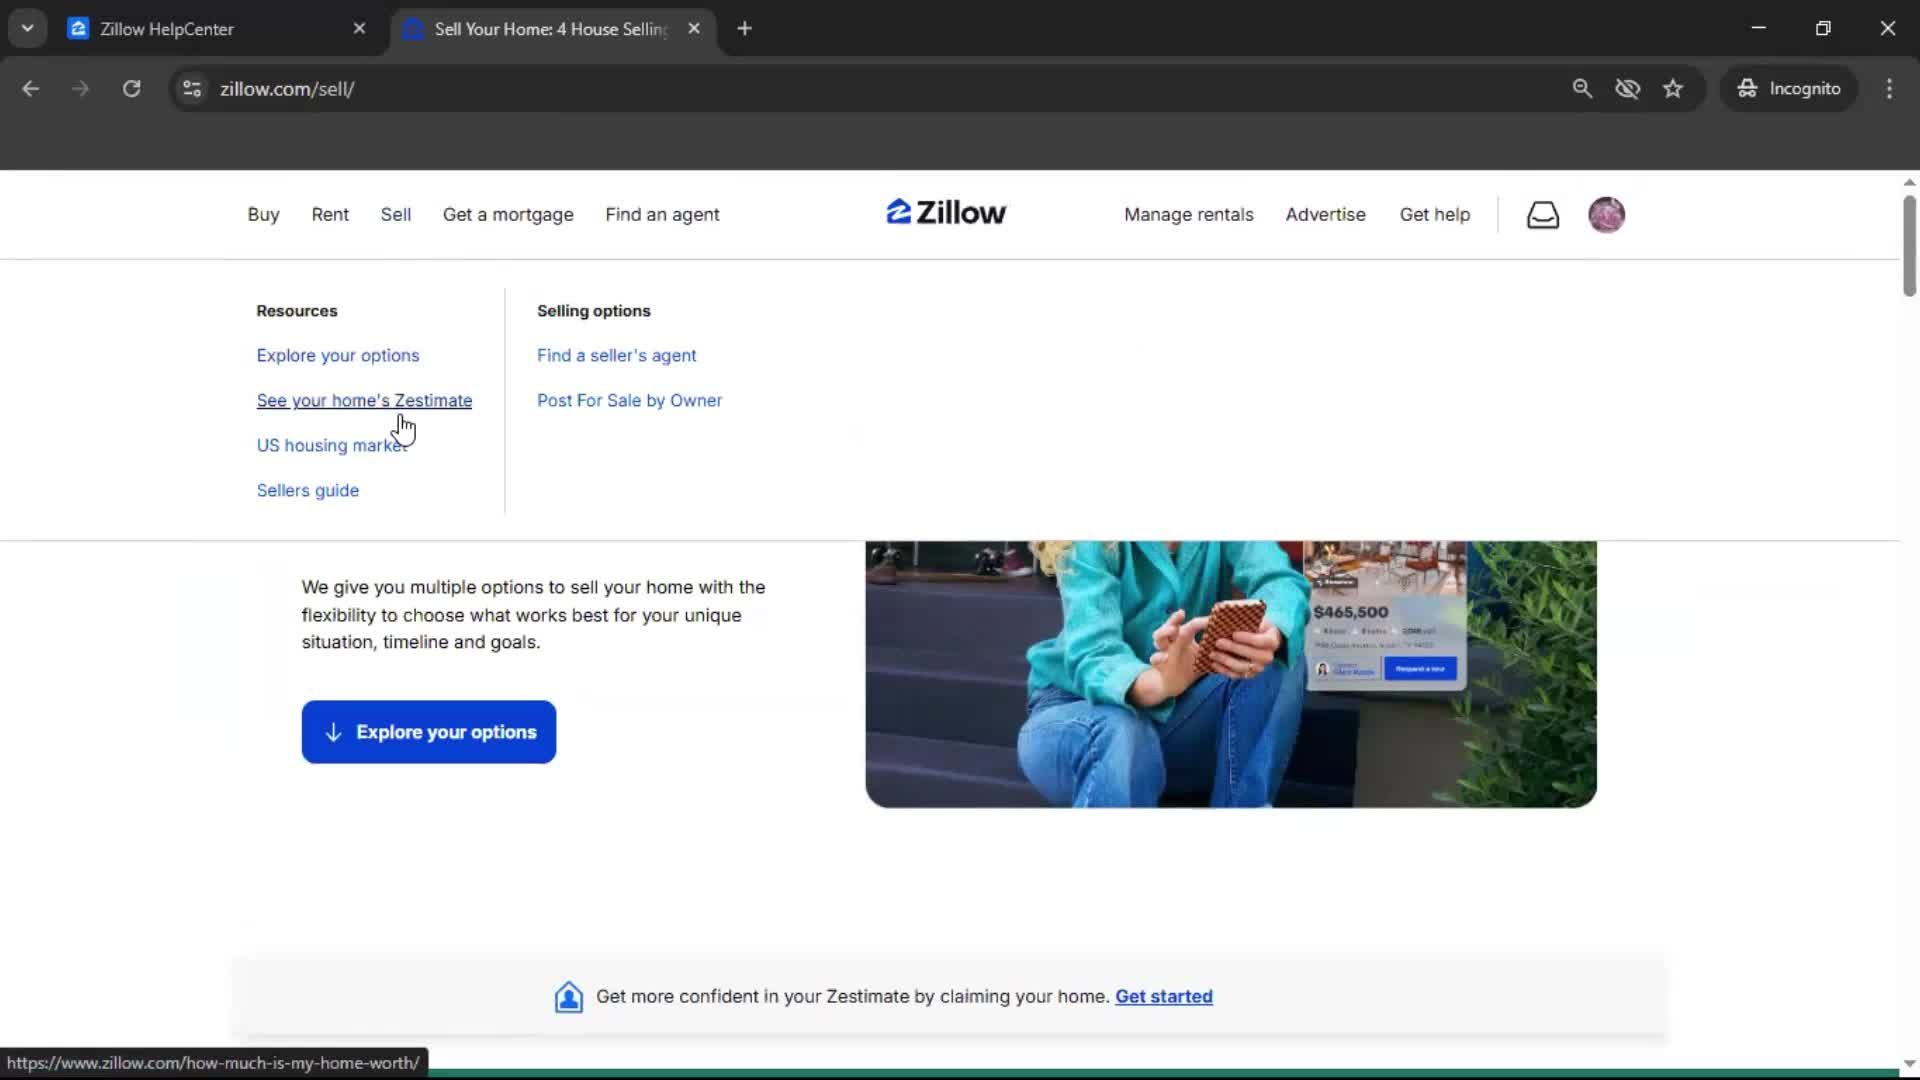Open a new browser tab with plus button
Screen dimensions: 1920x1080
pos(744,28)
